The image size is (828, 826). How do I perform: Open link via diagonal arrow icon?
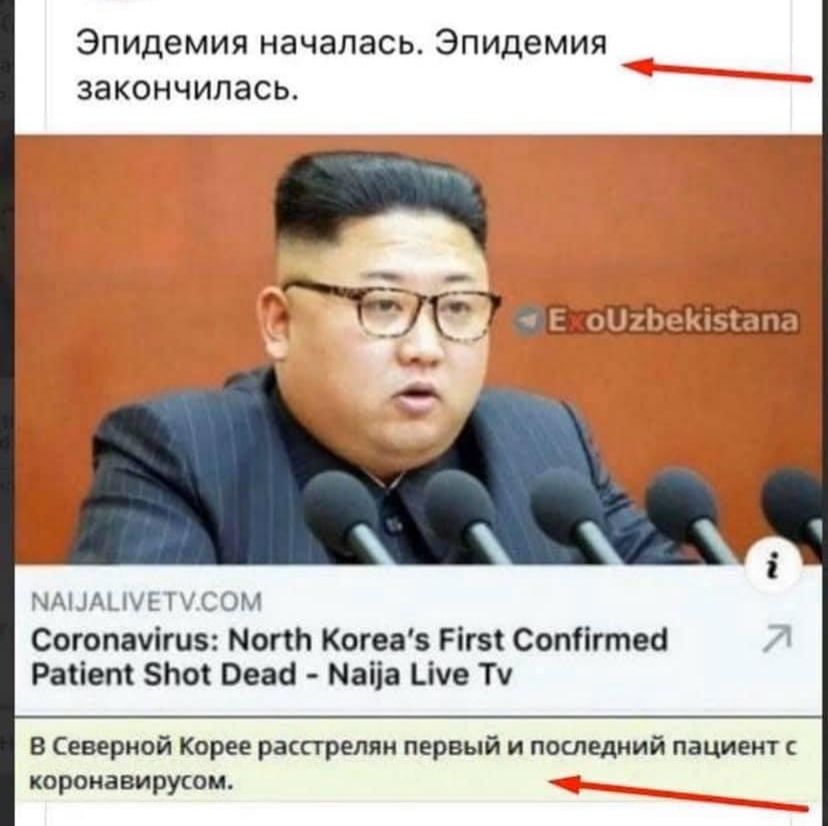(778, 638)
